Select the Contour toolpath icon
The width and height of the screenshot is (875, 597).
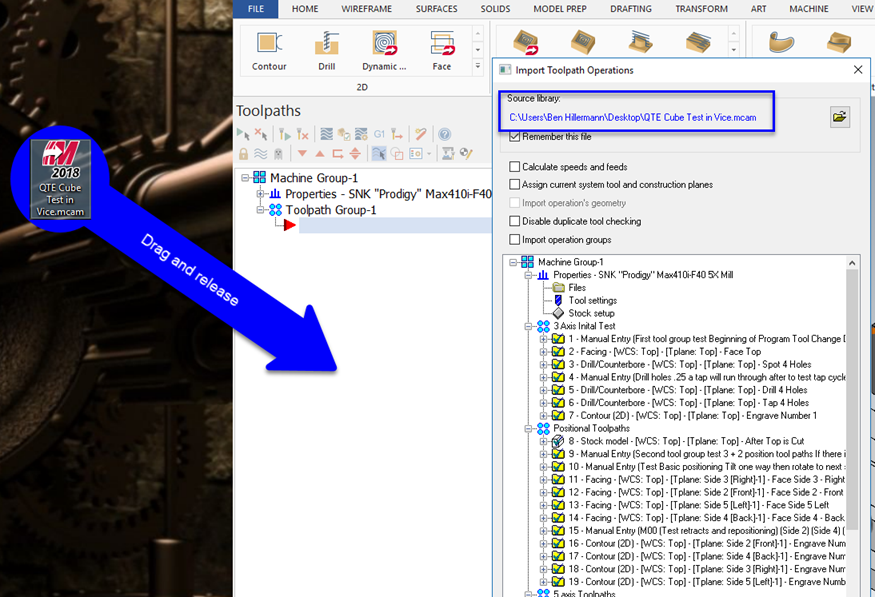(x=269, y=51)
